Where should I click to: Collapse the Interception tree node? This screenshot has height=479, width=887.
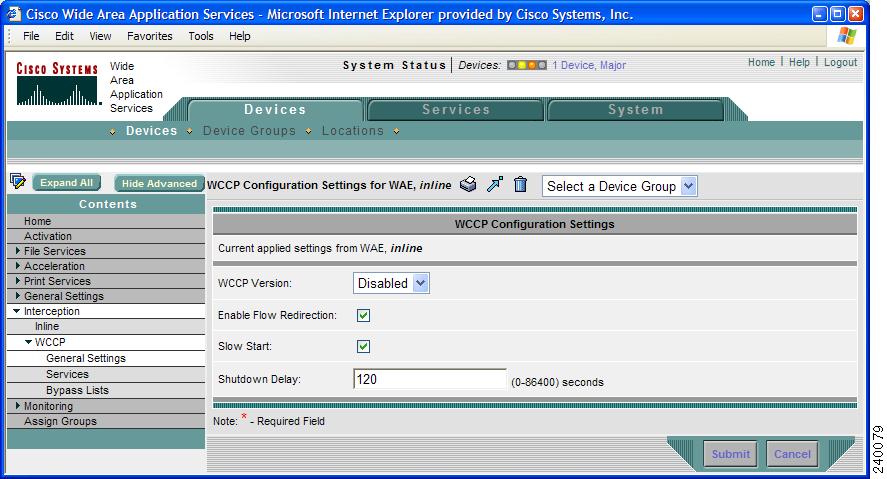click(x=16, y=311)
